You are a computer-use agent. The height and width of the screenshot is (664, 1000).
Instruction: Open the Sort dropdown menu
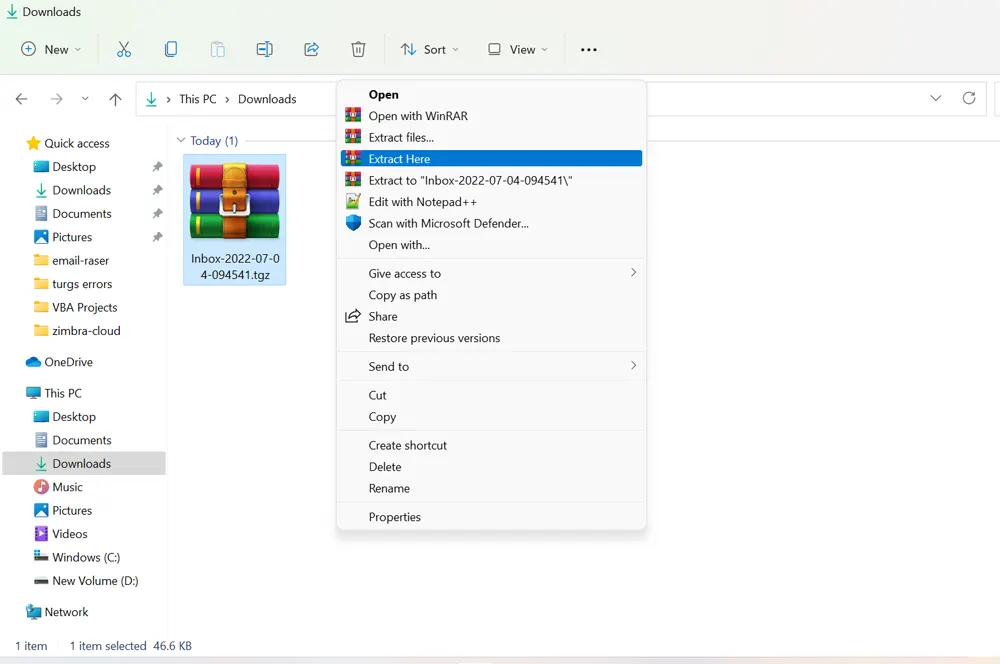[x=429, y=49]
